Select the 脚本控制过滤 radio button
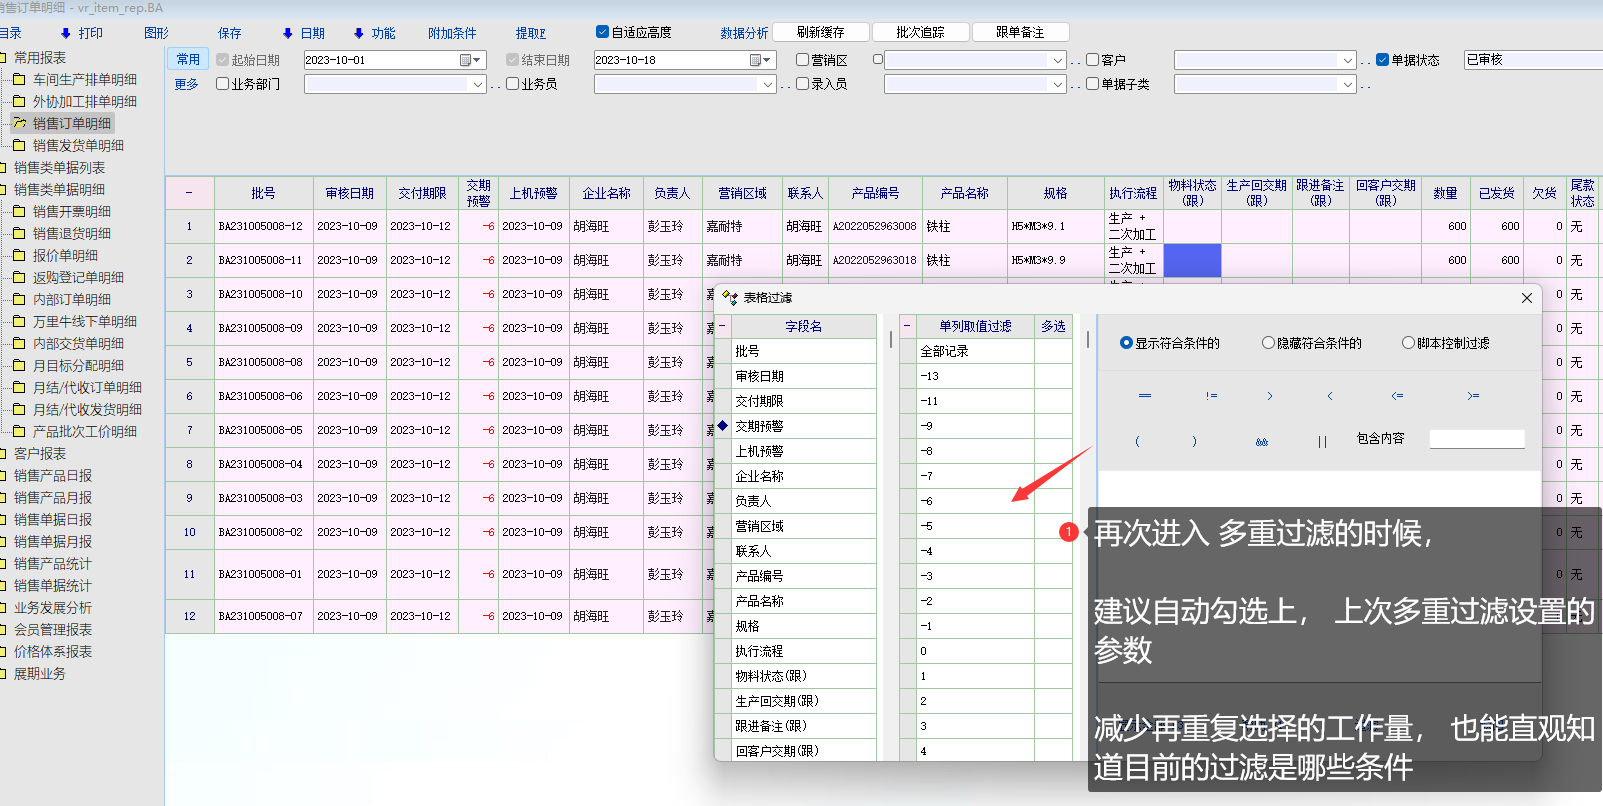The height and width of the screenshot is (806, 1603). point(1408,343)
